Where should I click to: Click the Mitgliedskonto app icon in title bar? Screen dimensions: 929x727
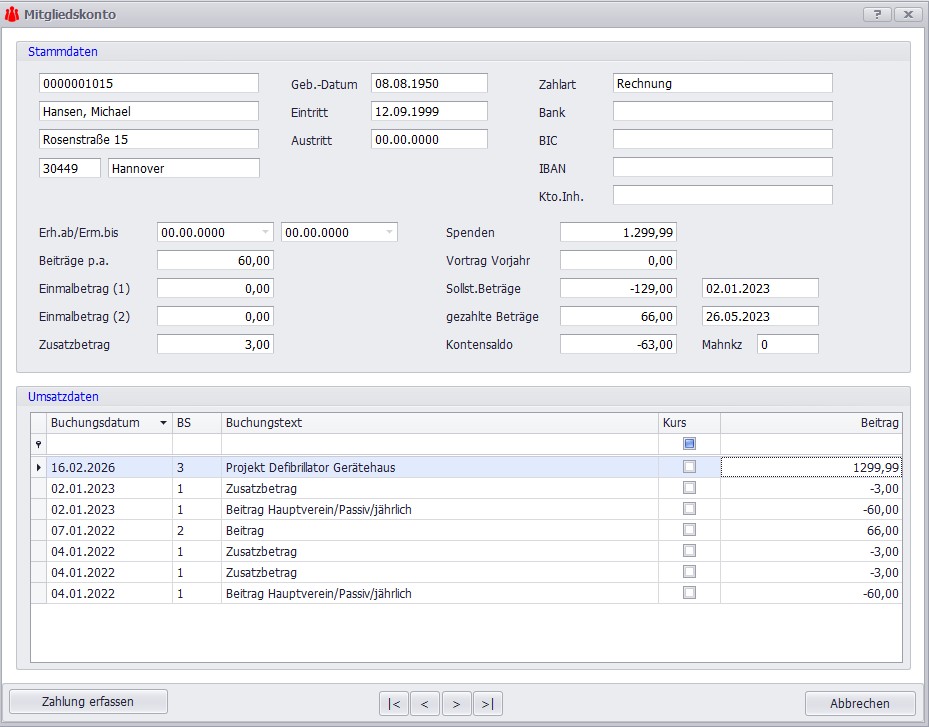click(12, 15)
